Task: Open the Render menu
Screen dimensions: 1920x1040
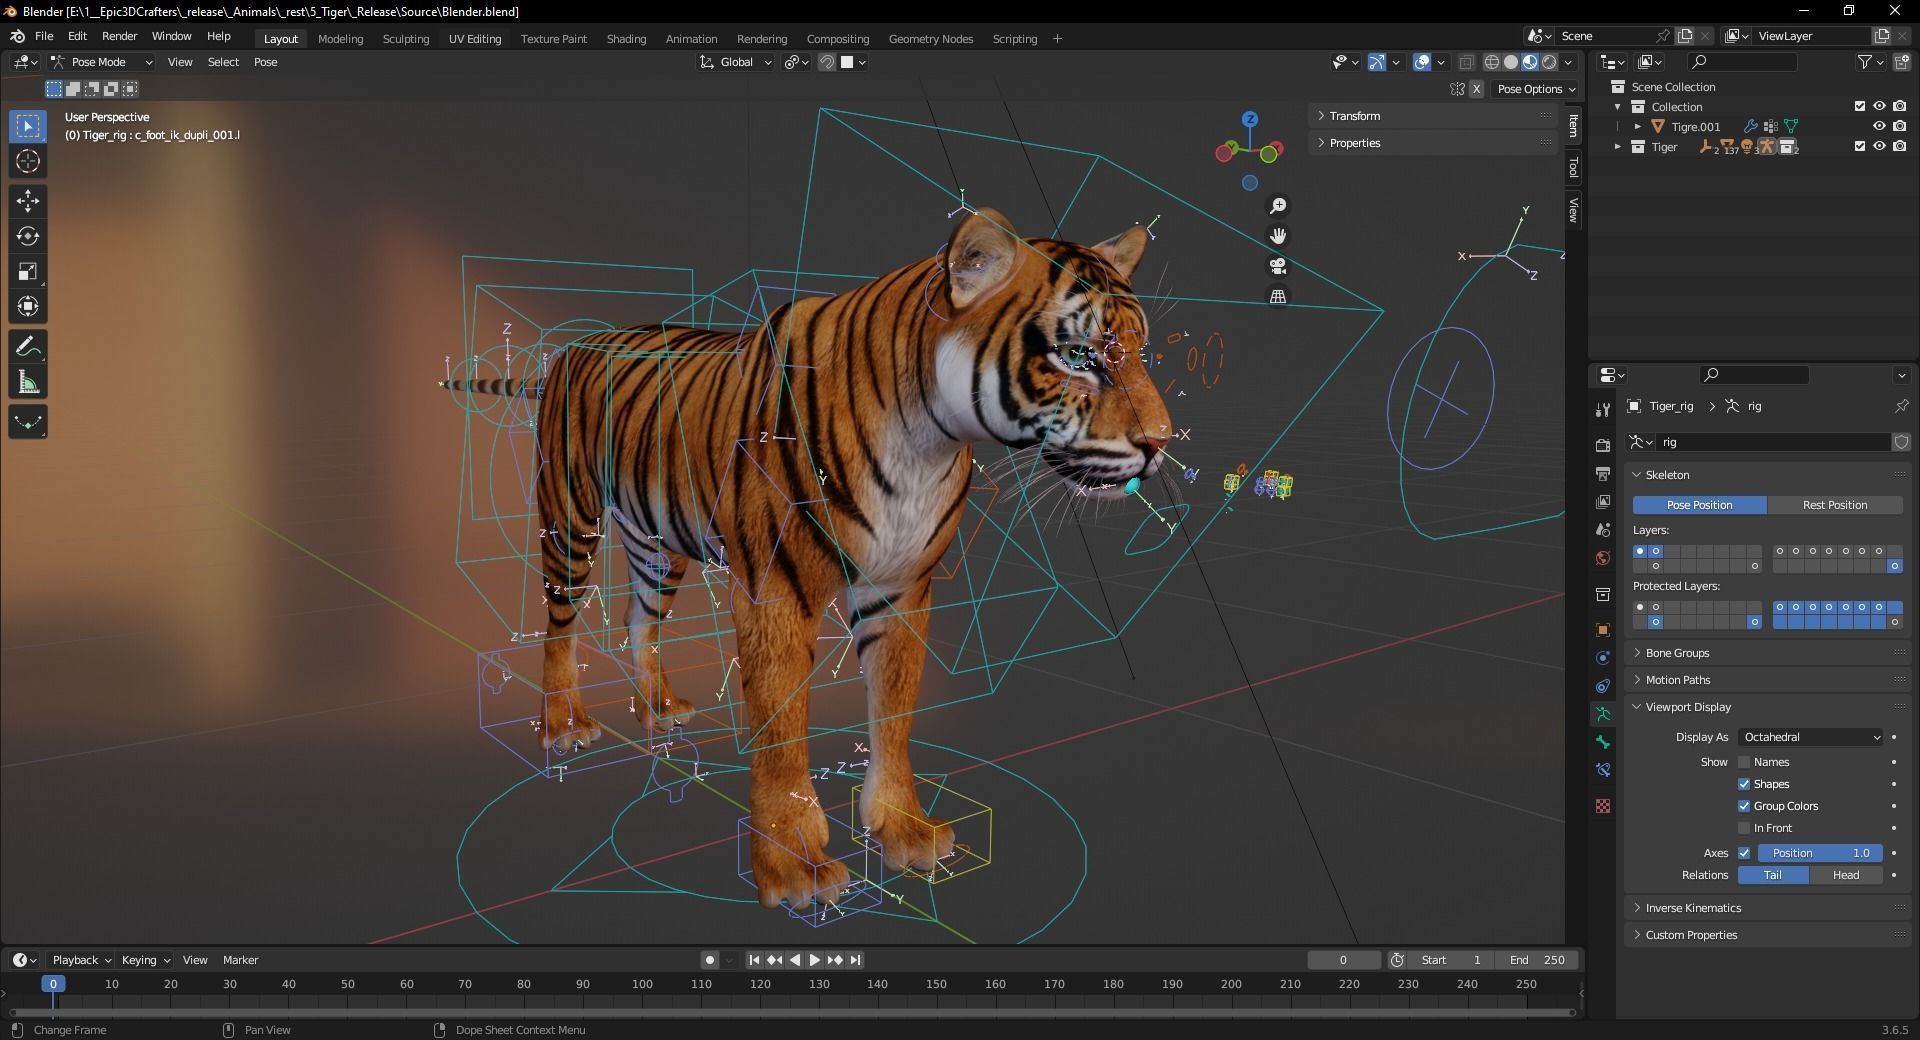Action: [120, 36]
